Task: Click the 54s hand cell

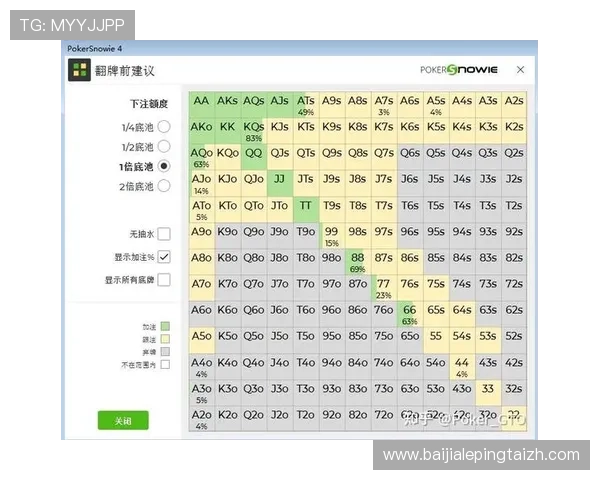Action: 462,340
